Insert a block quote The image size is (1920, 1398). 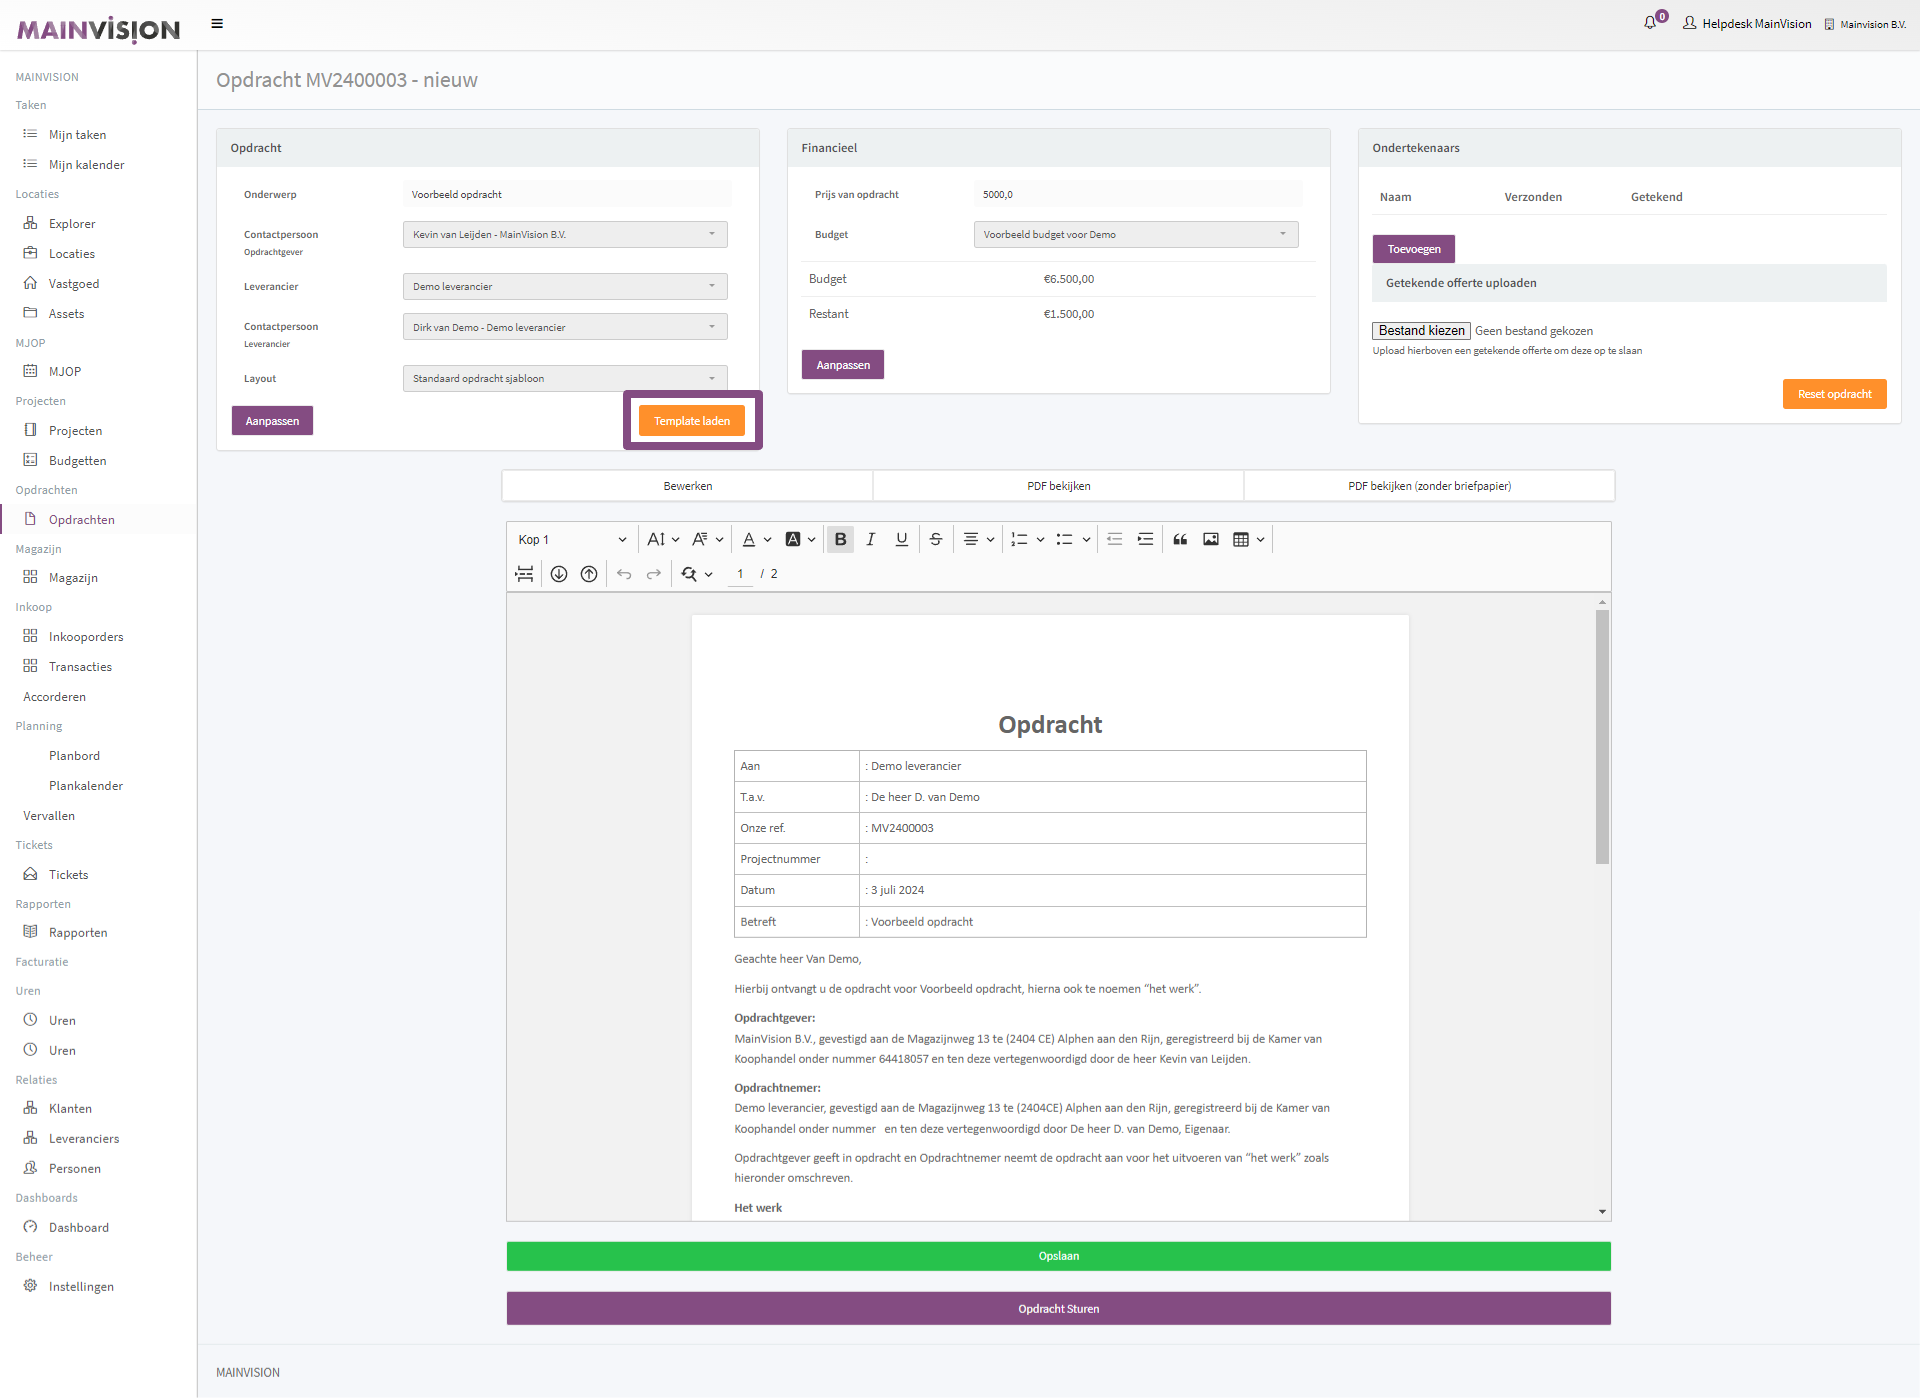click(1180, 540)
